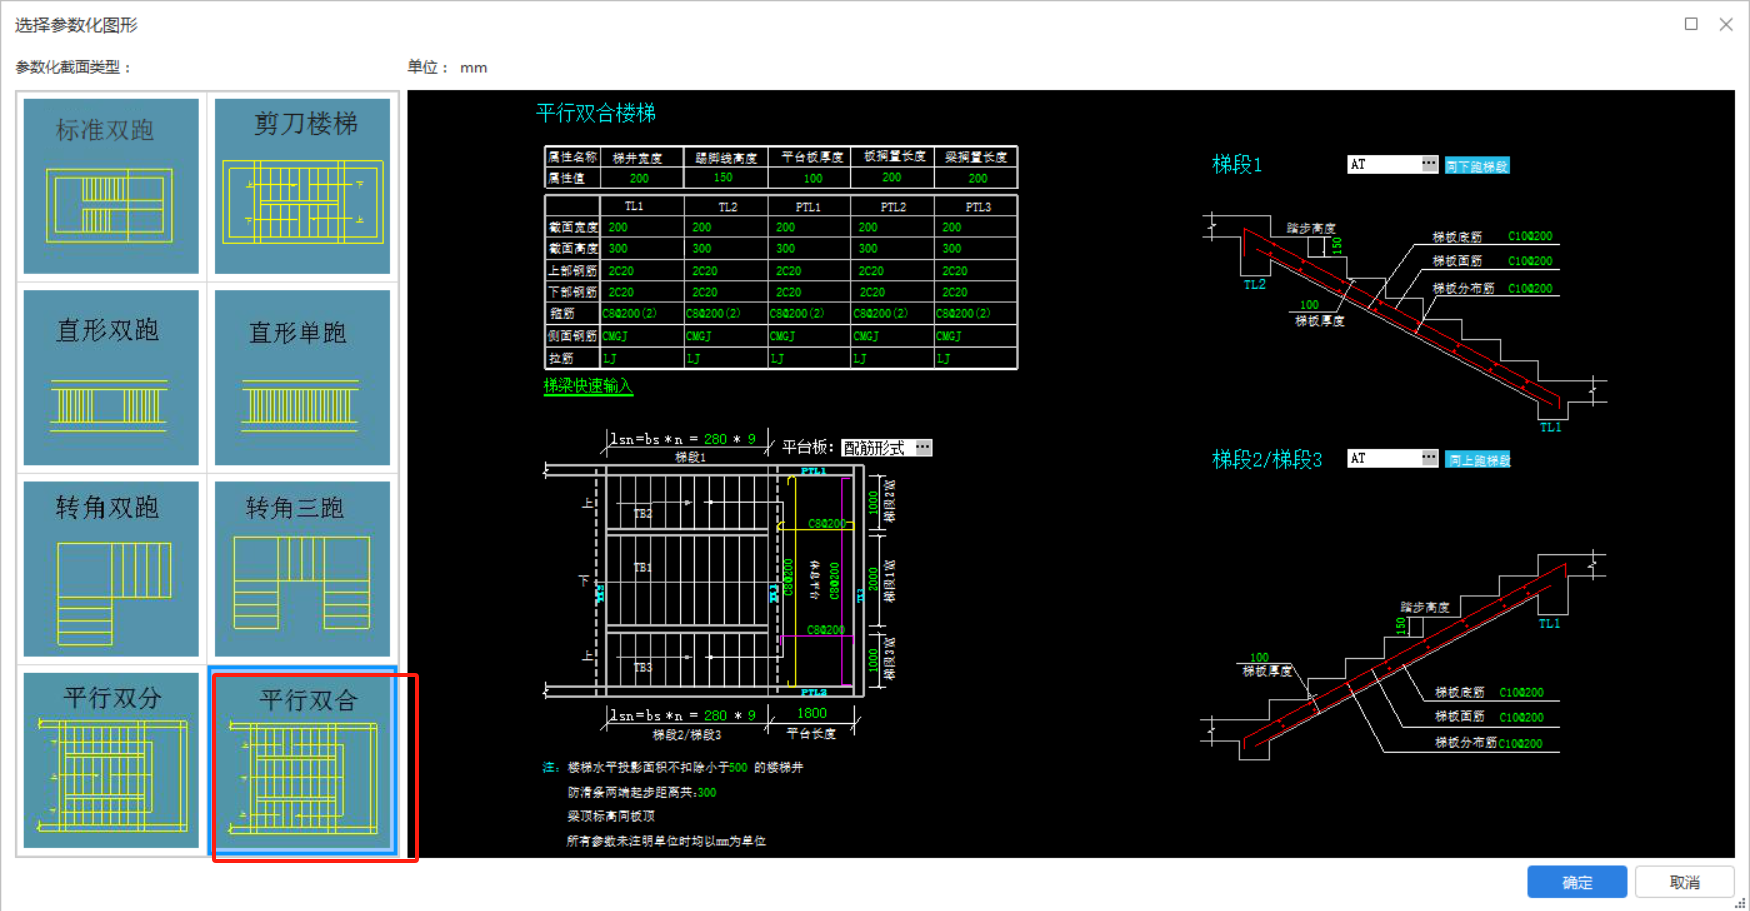The height and width of the screenshot is (911, 1750).
Task: Edit TL2 截面高度 value 300
Action: pyautogui.click(x=702, y=249)
